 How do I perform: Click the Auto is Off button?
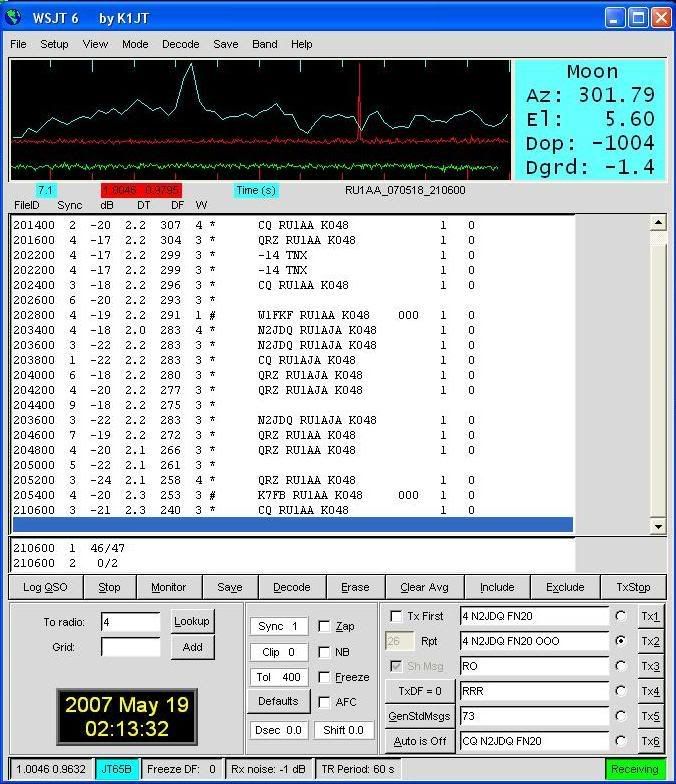pyautogui.click(x=420, y=741)
